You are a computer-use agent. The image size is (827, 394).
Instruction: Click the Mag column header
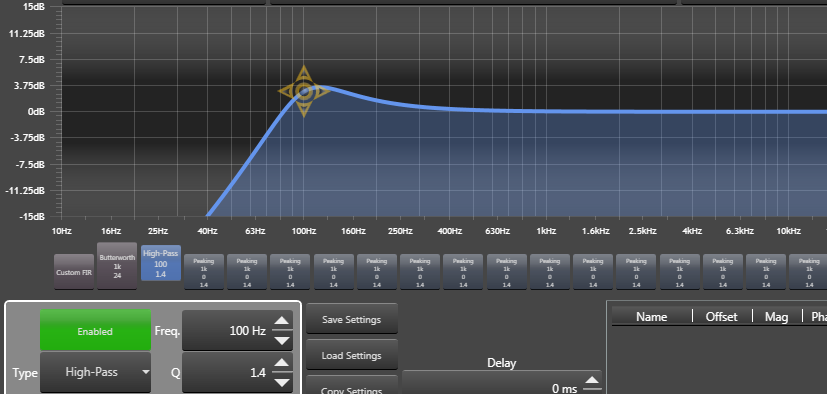pyautogui.click(x=776, y=316)
